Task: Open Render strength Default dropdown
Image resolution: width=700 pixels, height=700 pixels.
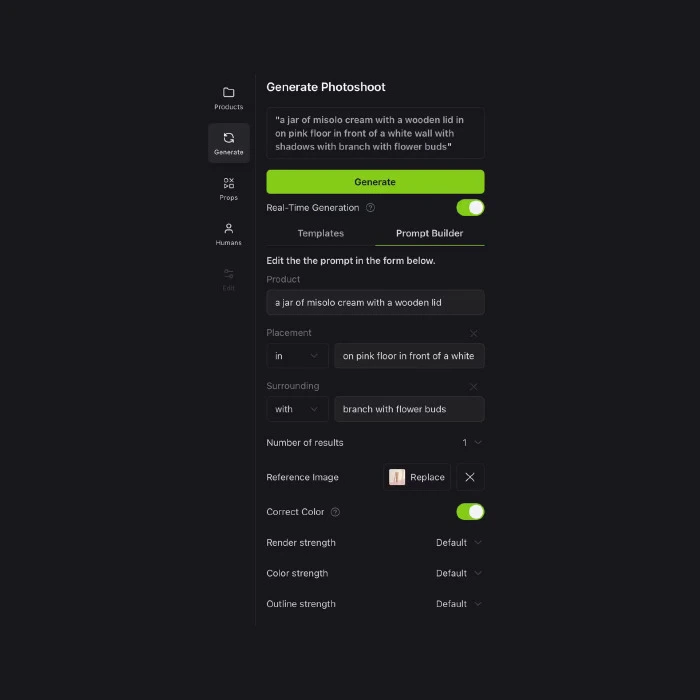Action: [x=458, y=542]
